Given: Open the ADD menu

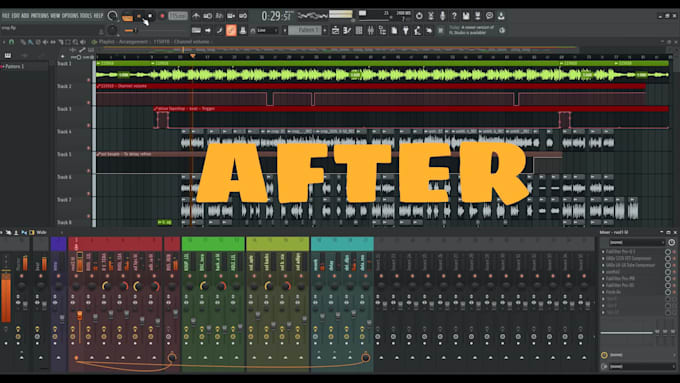Looking at the screenshot, I should (25, 16).
